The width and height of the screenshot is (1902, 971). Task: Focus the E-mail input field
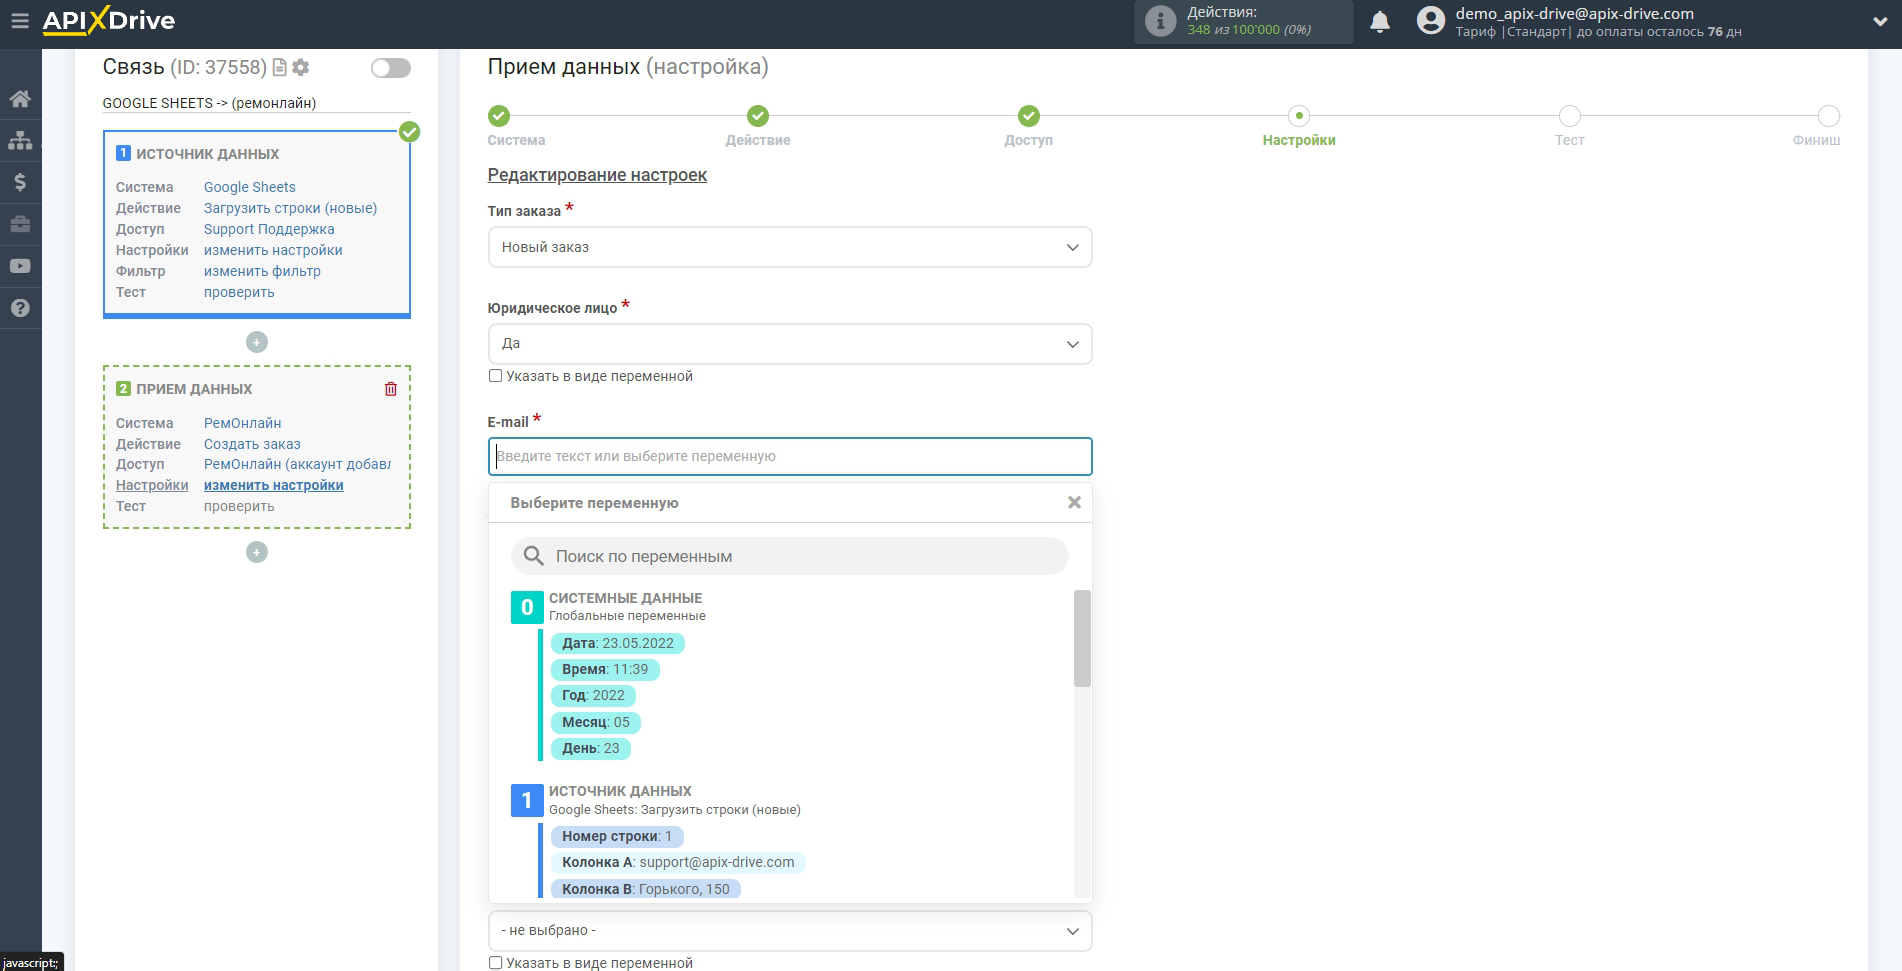click(790, 456)
